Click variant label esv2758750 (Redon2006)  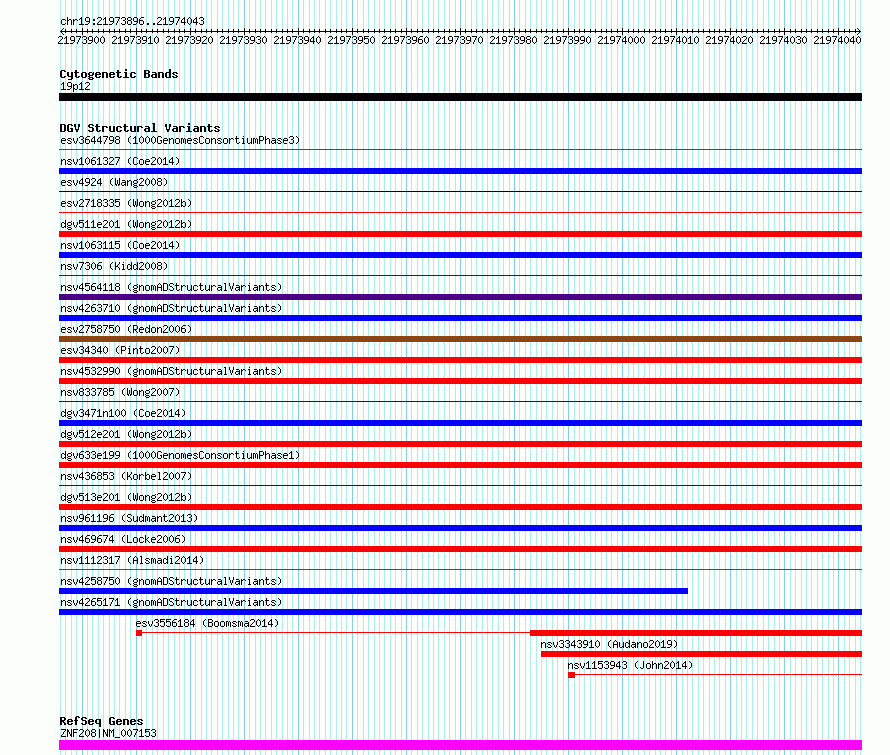(126, 329)
